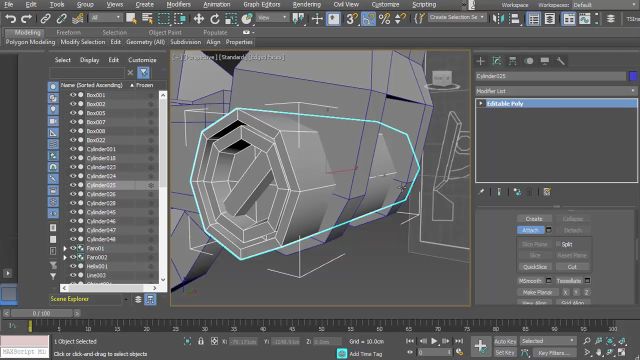Open the Hierarchy tab in command panel
The height and width of the screenshot is (360, 640).
513,61
